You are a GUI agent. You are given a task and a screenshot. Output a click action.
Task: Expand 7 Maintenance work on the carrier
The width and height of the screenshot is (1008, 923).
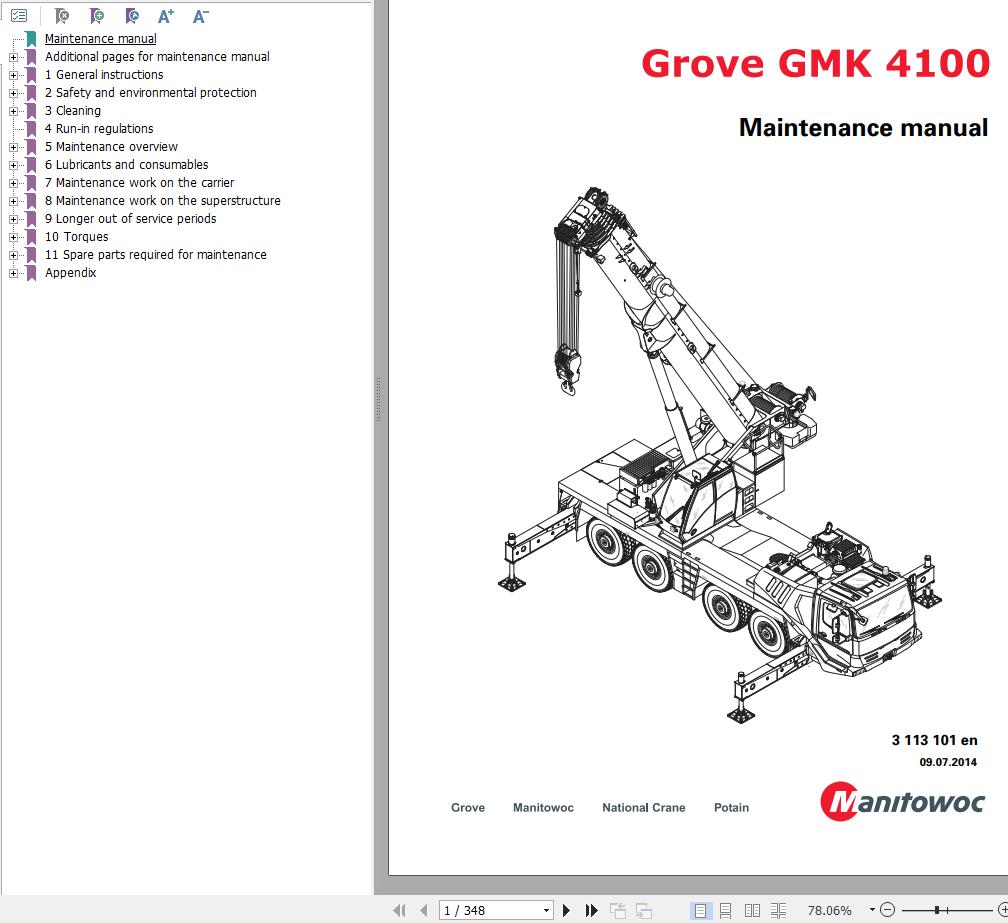(13, 183)
